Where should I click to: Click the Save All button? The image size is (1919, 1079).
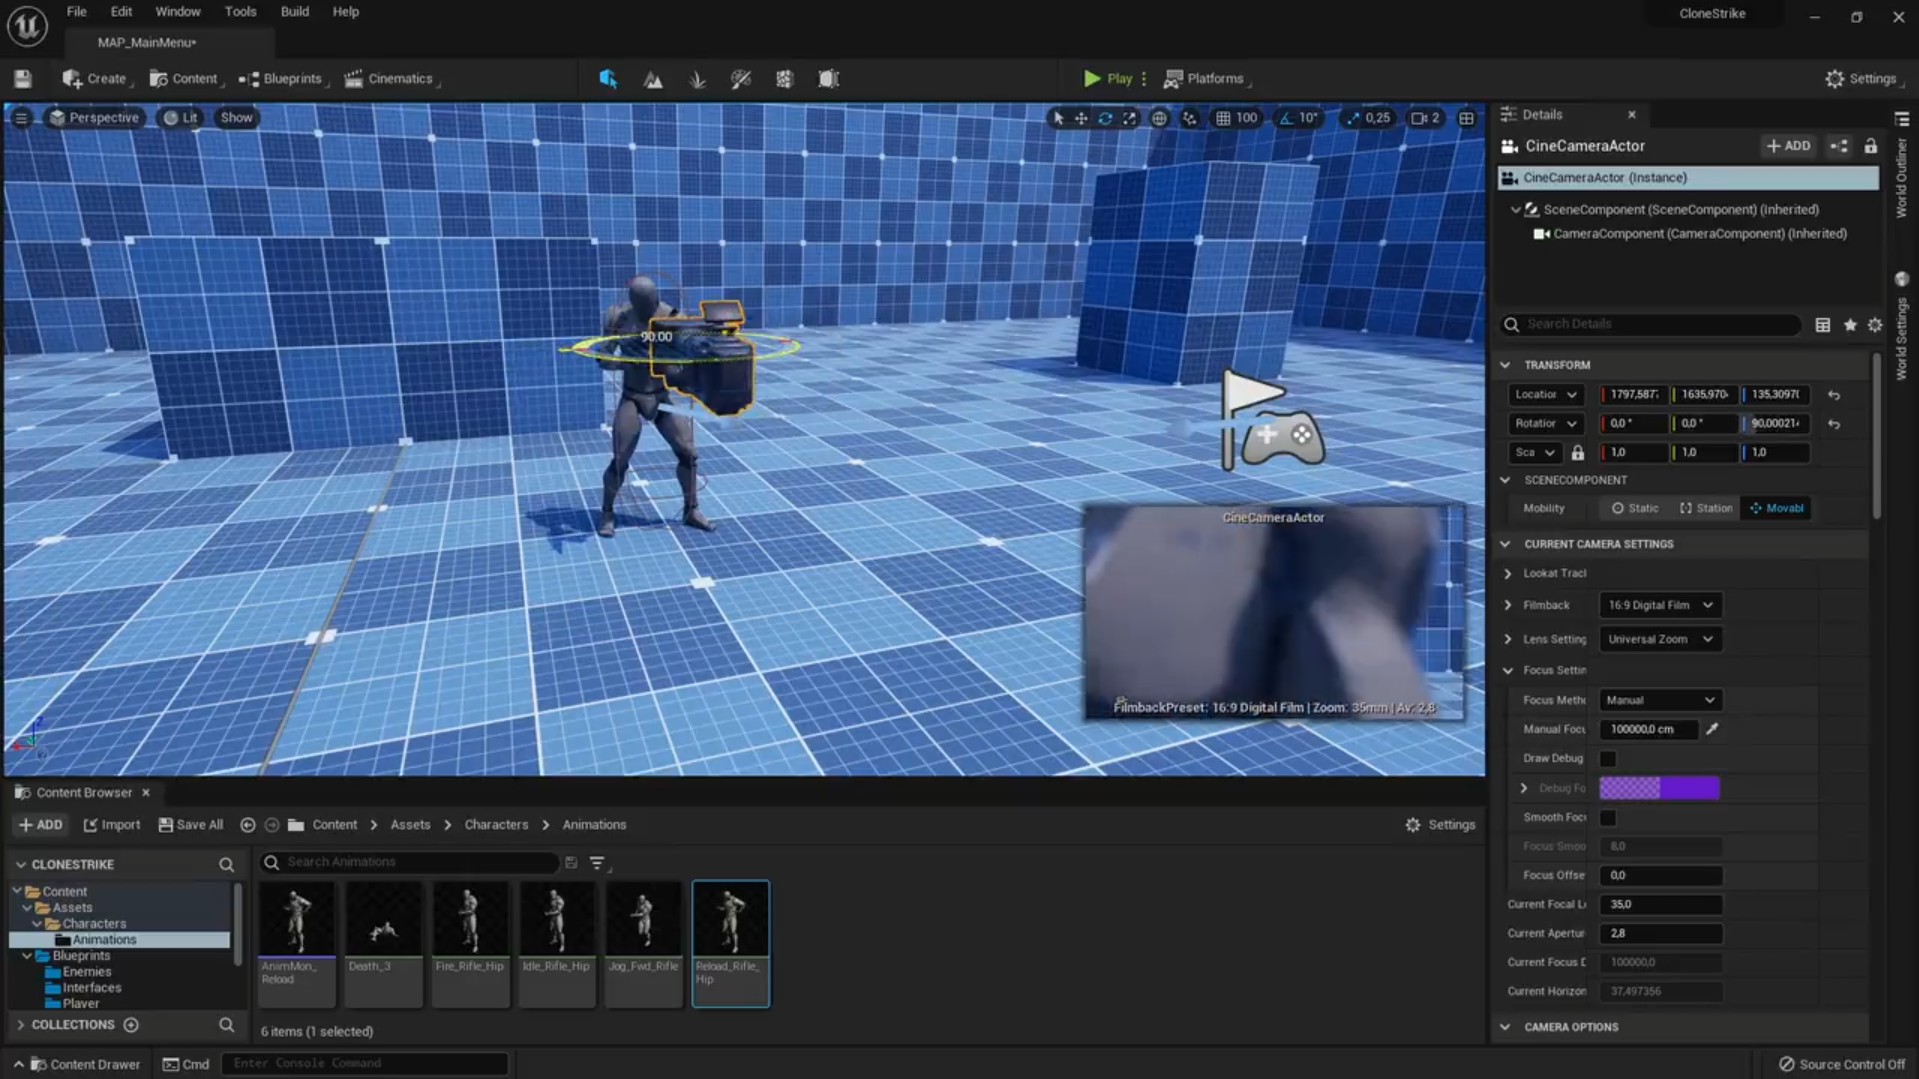coord(190,825)
